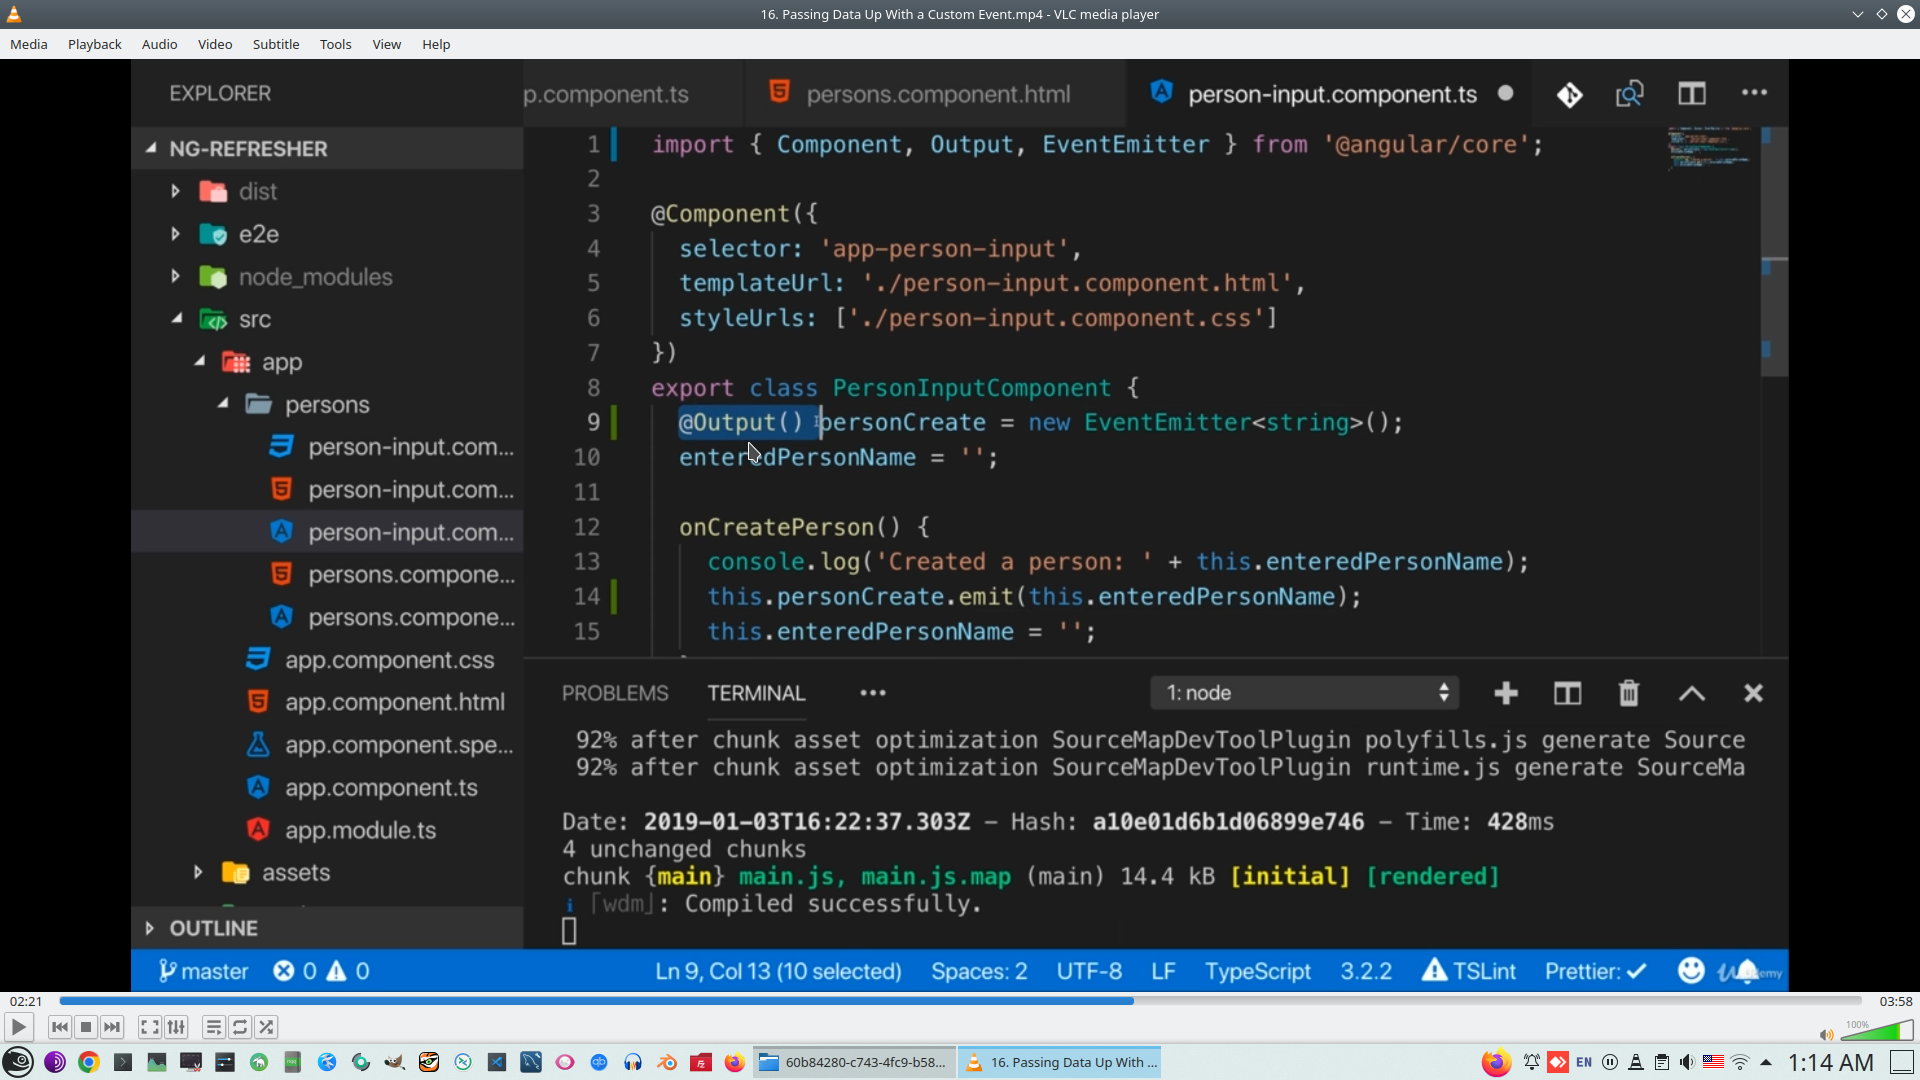The height and width of the screenshot is (1080, 1920).
Task: Open the extended settings equalizer icon
Action: pyautogui.click(x=176, y=1027)
